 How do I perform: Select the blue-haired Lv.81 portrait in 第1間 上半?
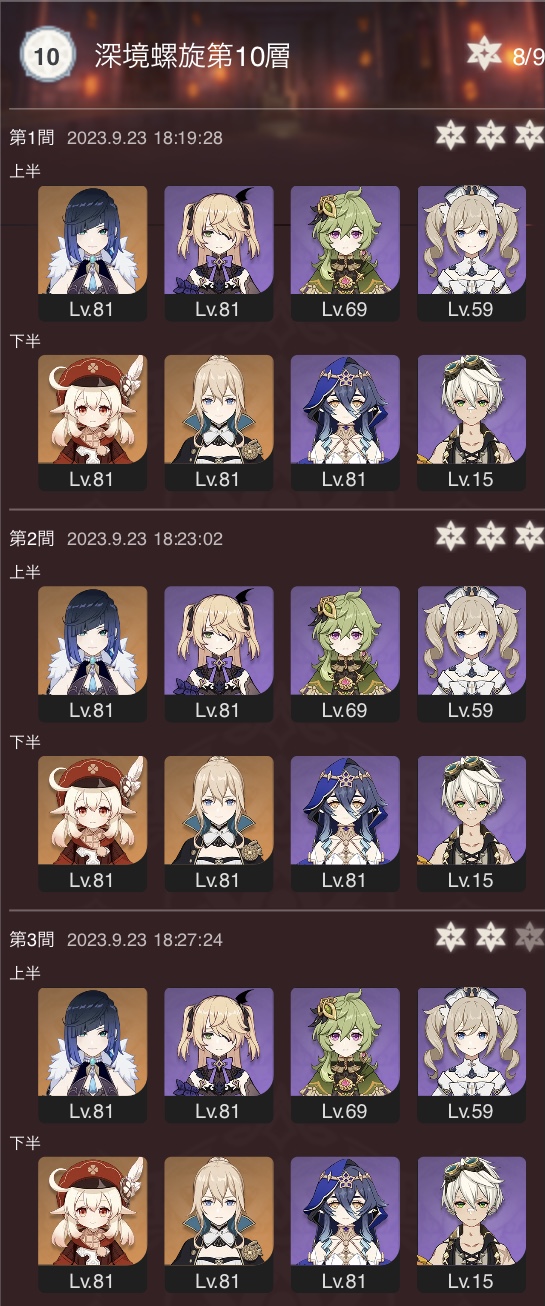[x=92, y=254]
